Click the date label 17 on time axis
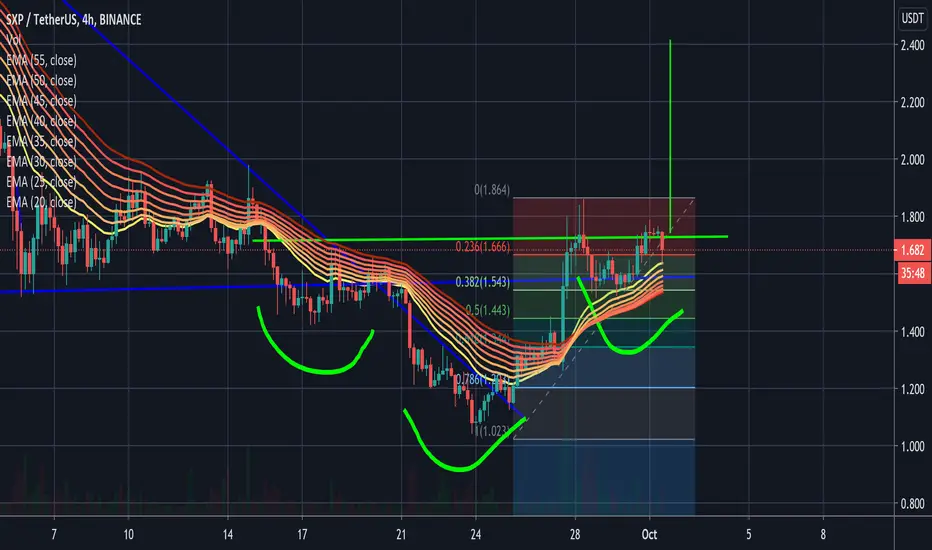Screen dimensions: 932x550 pos(302,535)
